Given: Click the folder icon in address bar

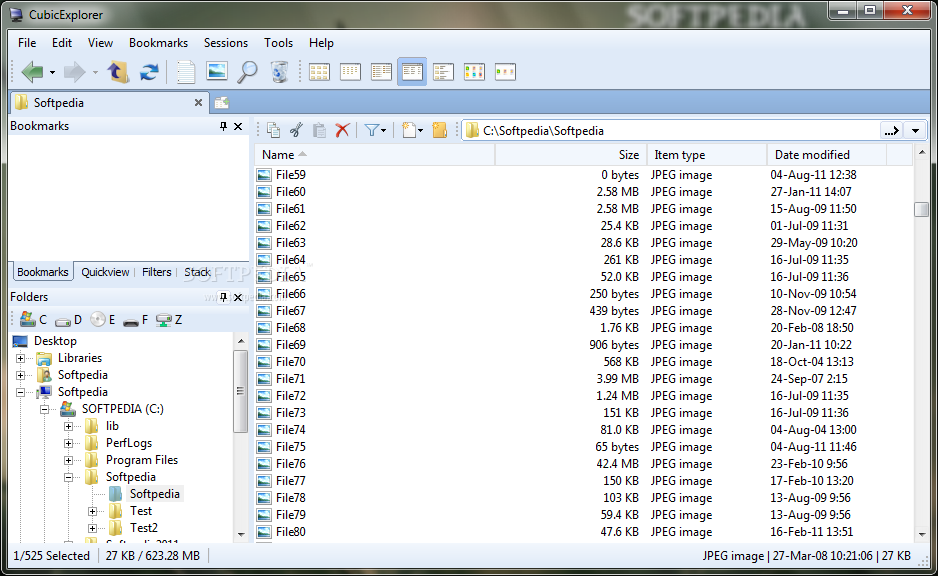Looking at the screenshot, I should pyautogui.click(x=473, y=130).
